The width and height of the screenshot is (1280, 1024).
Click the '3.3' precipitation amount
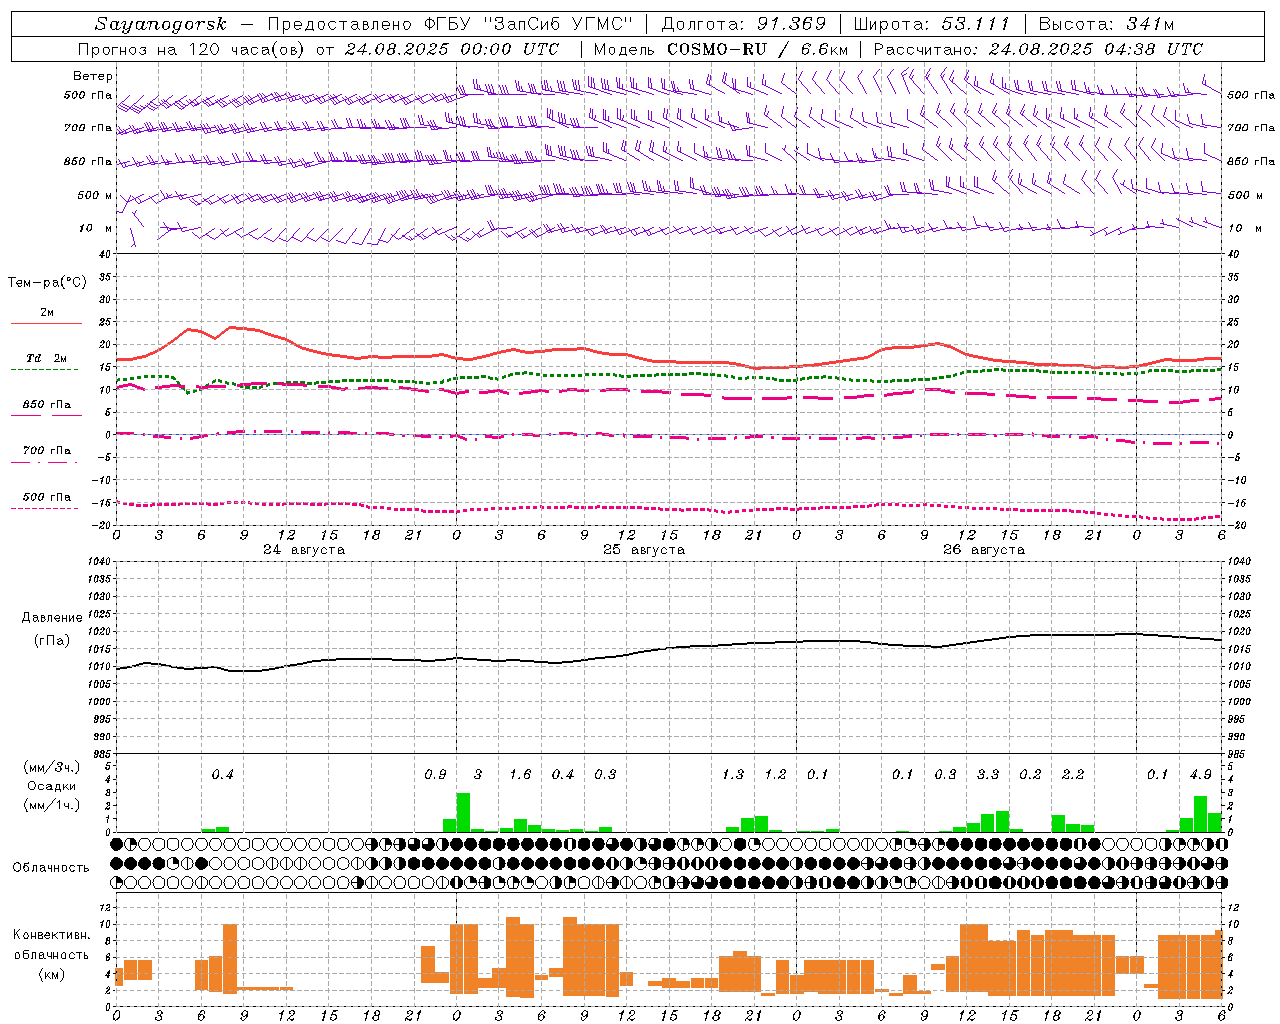pyautogui.click(x=988, y=775)
